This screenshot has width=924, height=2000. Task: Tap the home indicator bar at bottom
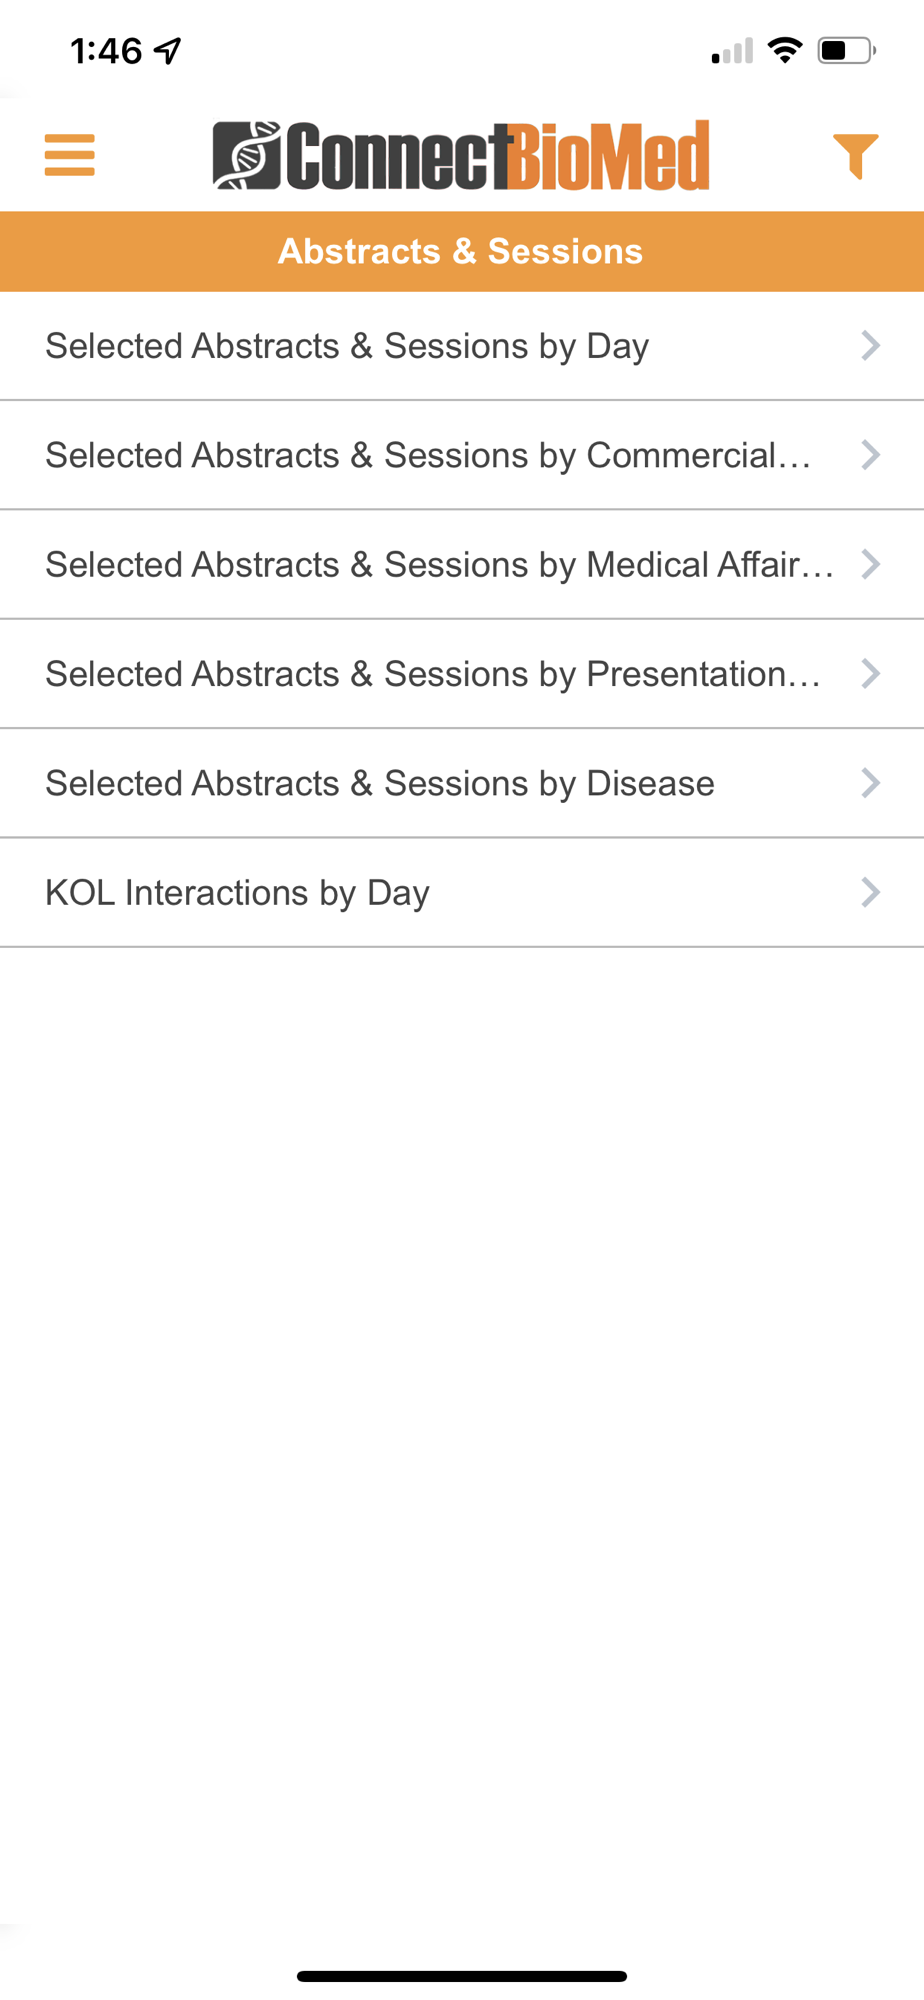tap(461, 1976)
